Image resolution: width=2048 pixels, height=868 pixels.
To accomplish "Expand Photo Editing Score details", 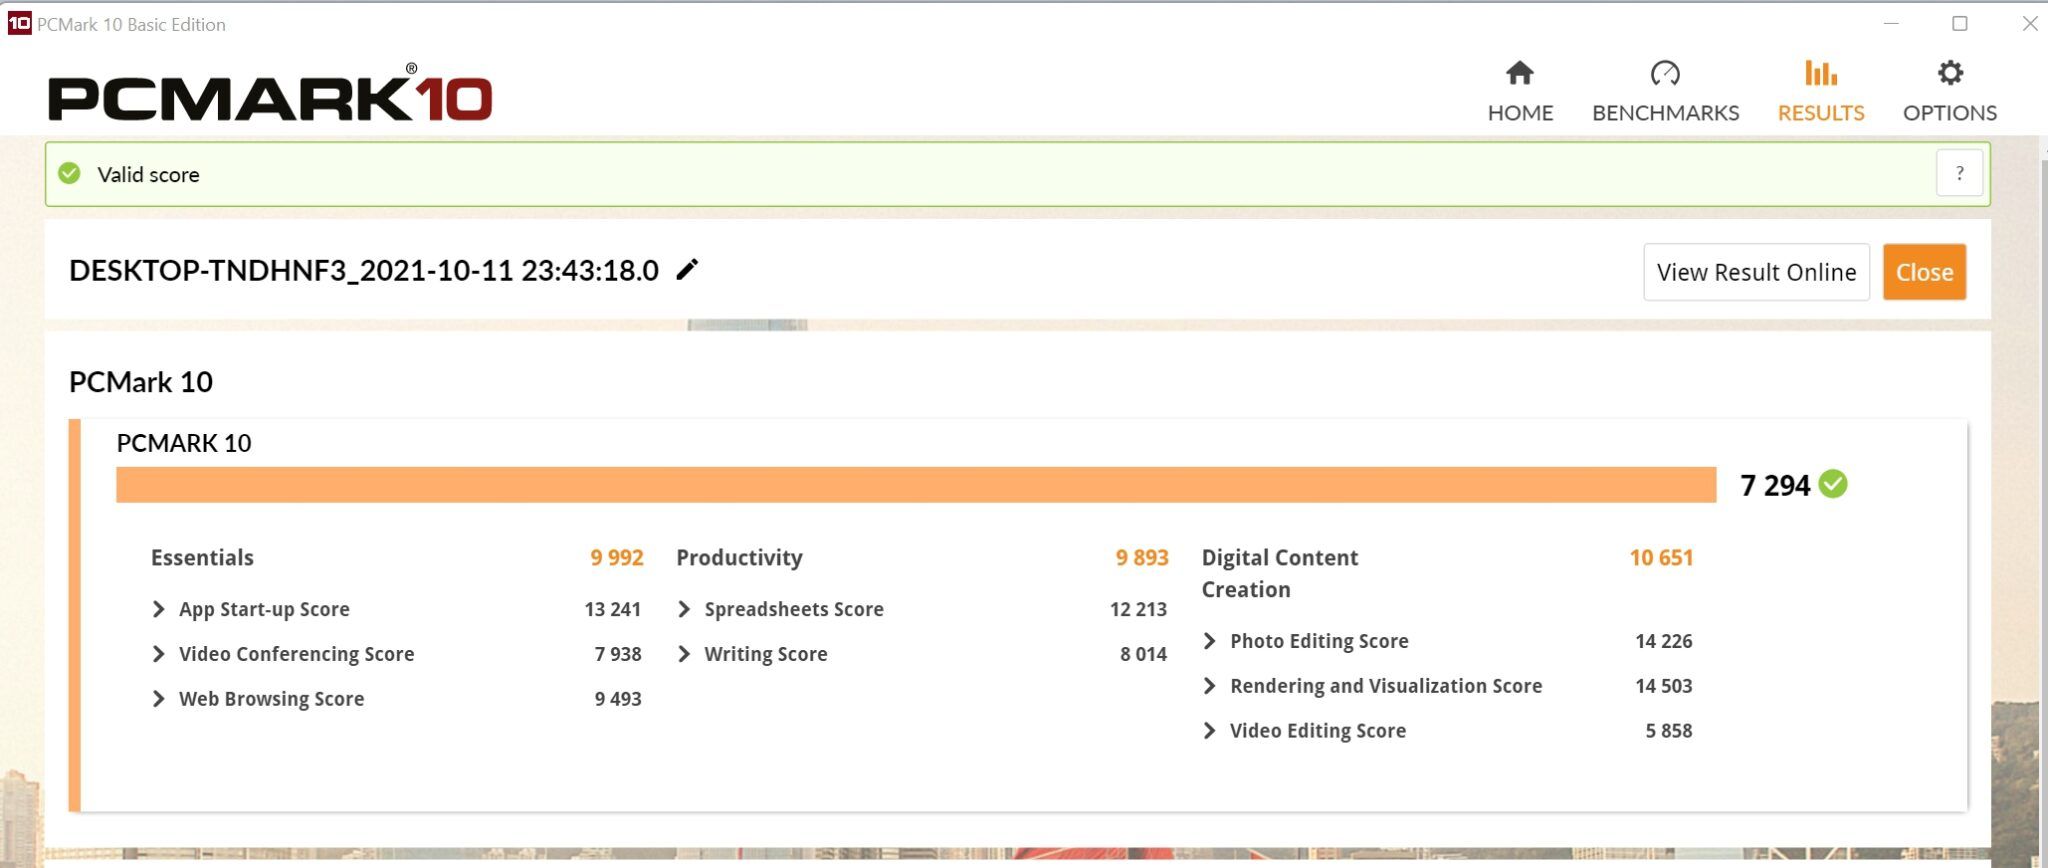I will 1209,641.
